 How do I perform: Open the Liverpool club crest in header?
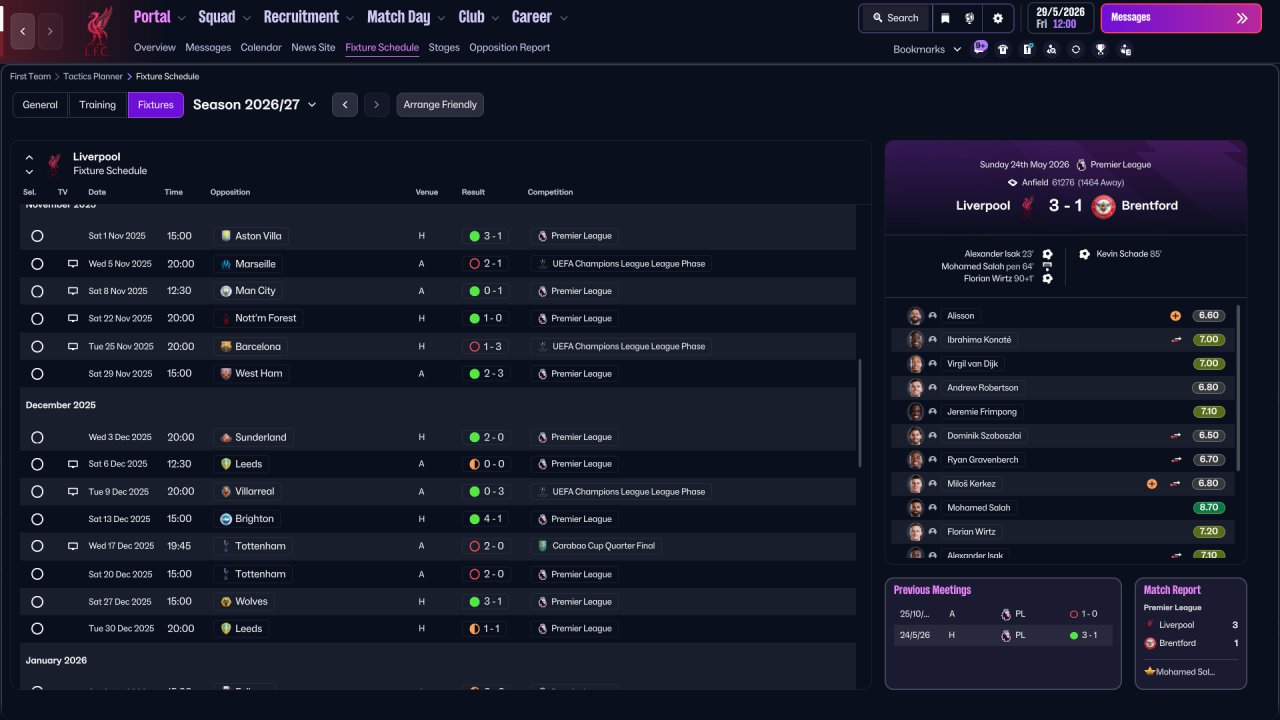(97, 32)
